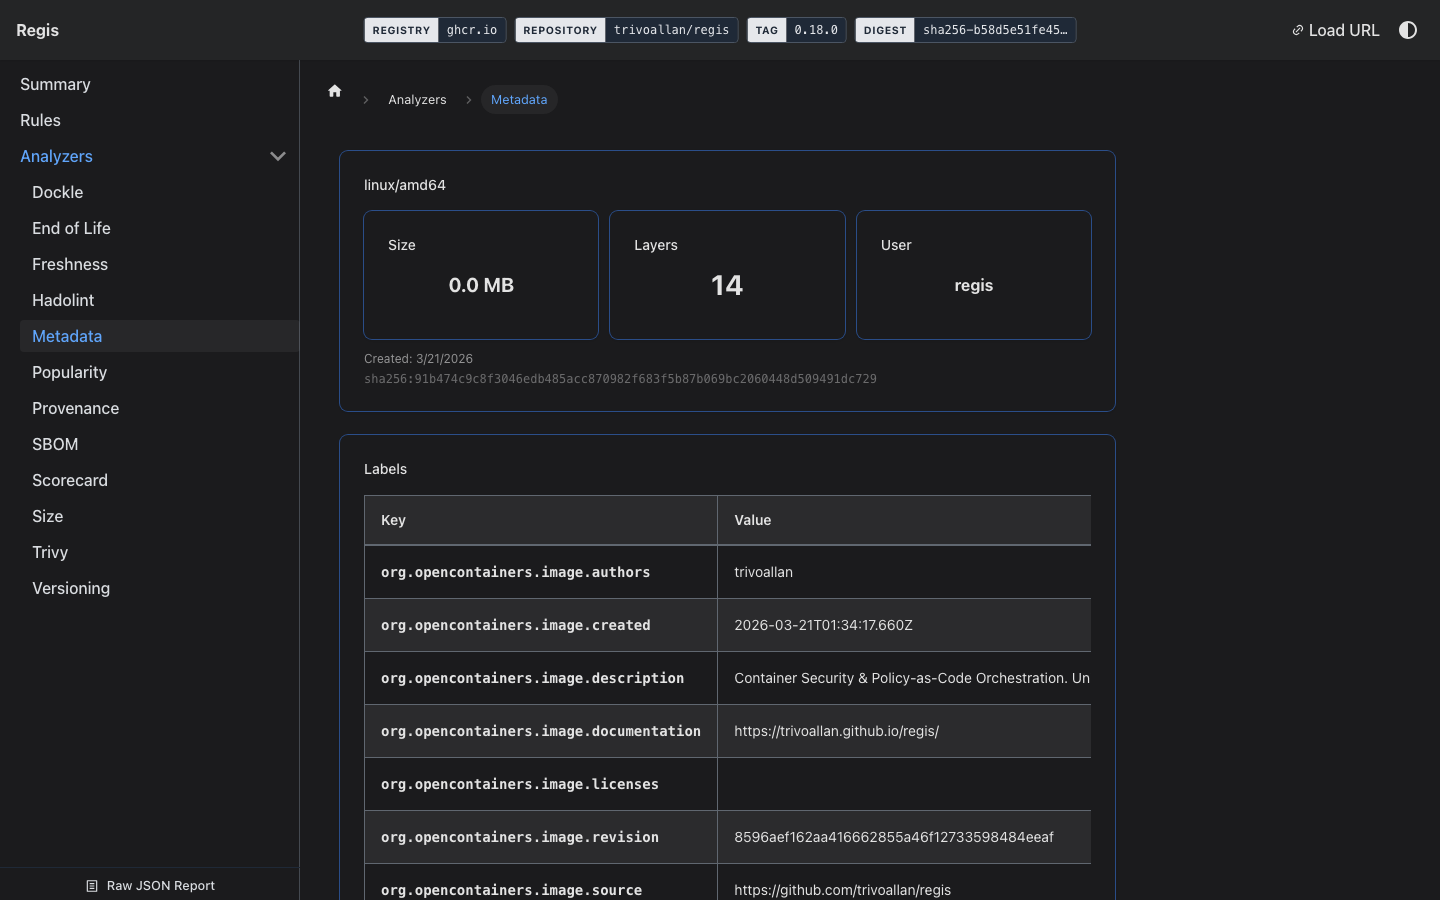
Task: Open the SBOM analyzer
Action: point(55,444)
